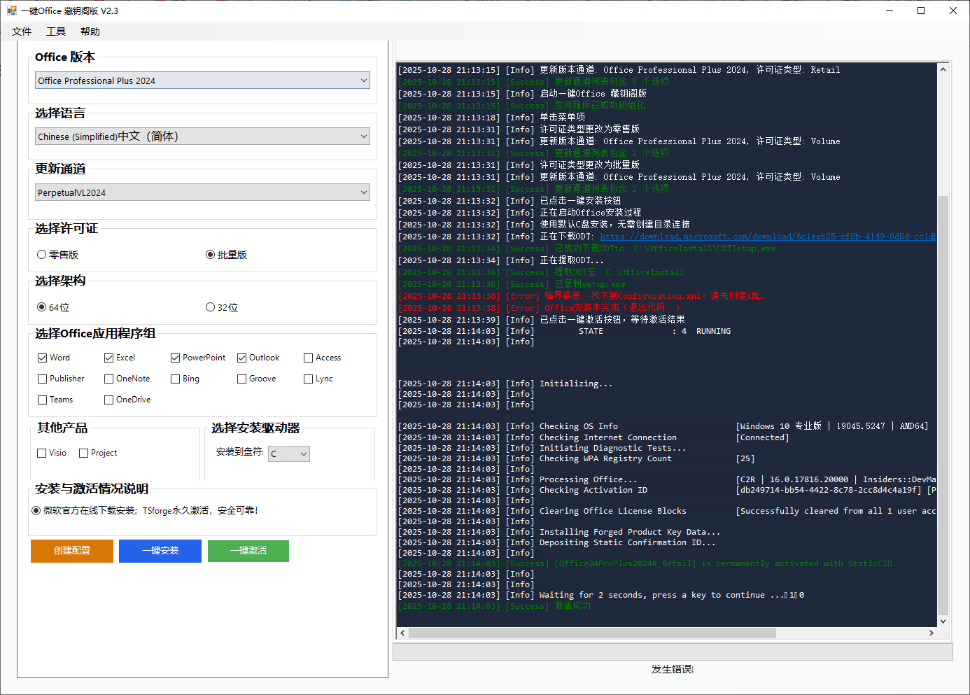Click the orange 创建配置 button

click(72, 551)
